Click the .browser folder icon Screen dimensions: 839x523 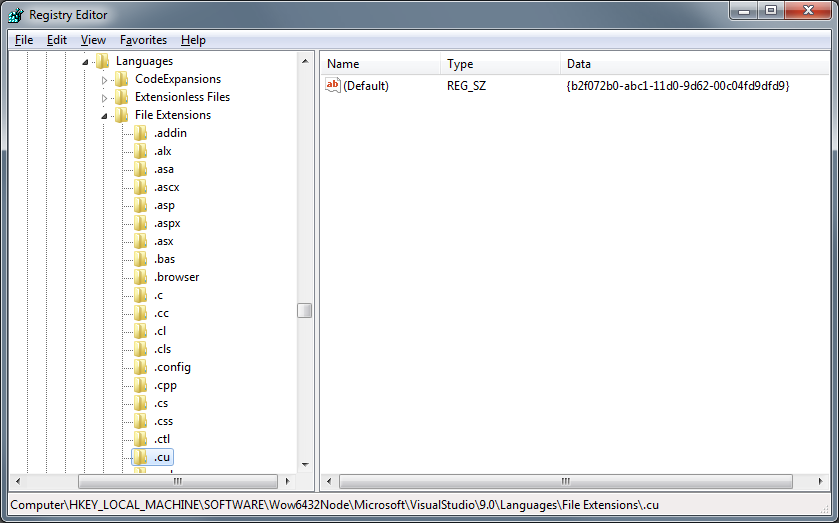pyautogui.click(x=141, y=277)
